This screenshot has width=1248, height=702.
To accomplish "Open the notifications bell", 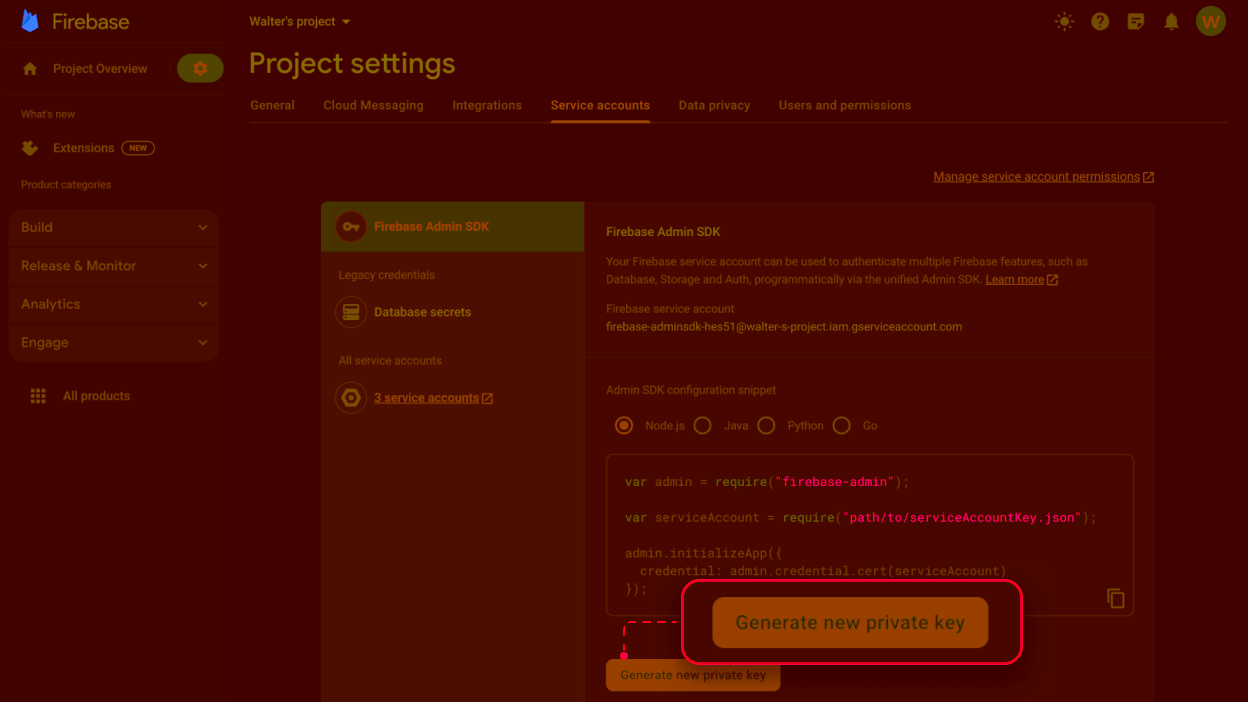I will click(1171, 21).
